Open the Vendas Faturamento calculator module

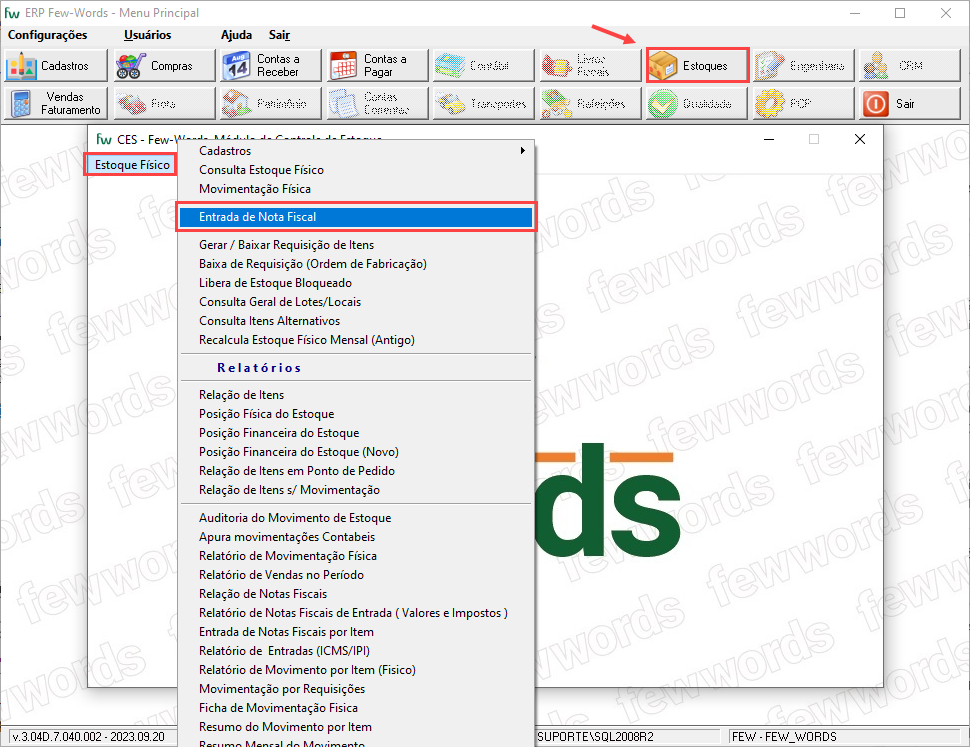56,103
